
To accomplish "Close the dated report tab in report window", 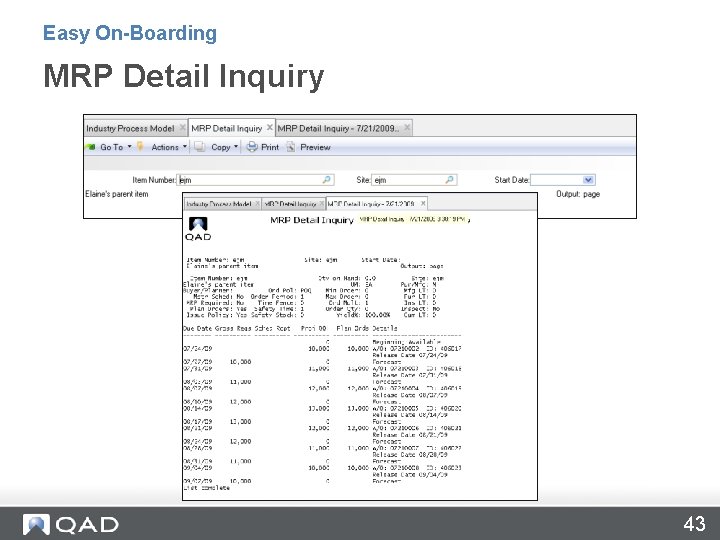I will pyautogui.click(x=423, y=203).
